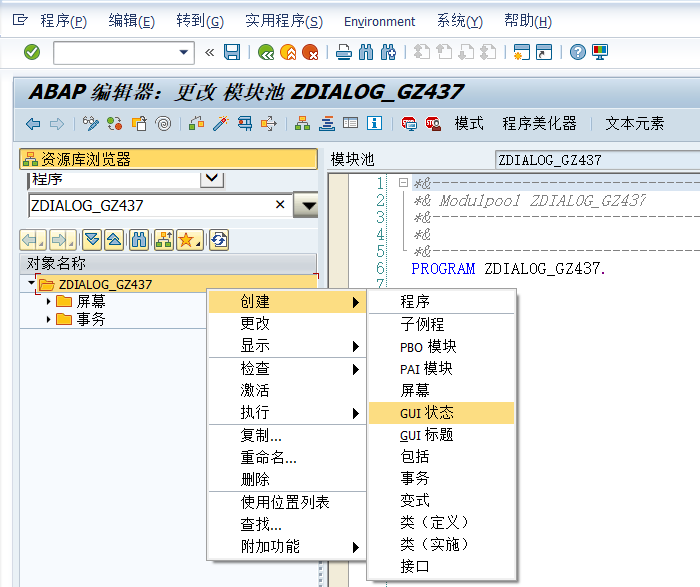Click the 对象名称 column header

(168, 263)
